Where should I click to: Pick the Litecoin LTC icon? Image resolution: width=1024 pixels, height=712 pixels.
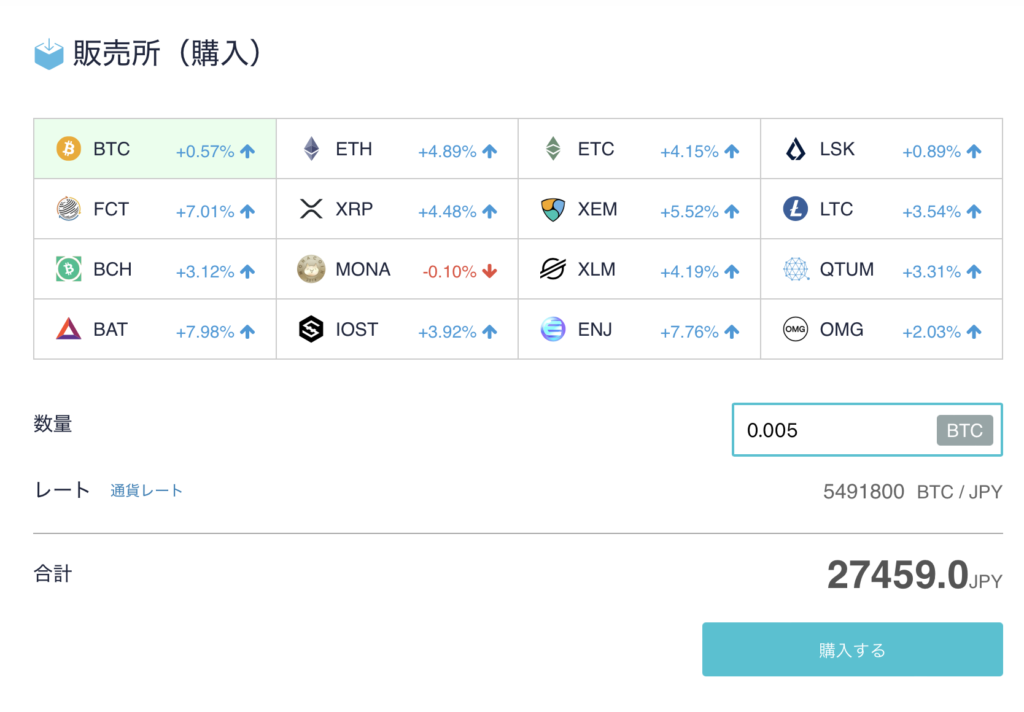pyautogui.click(x=795, y=209)
